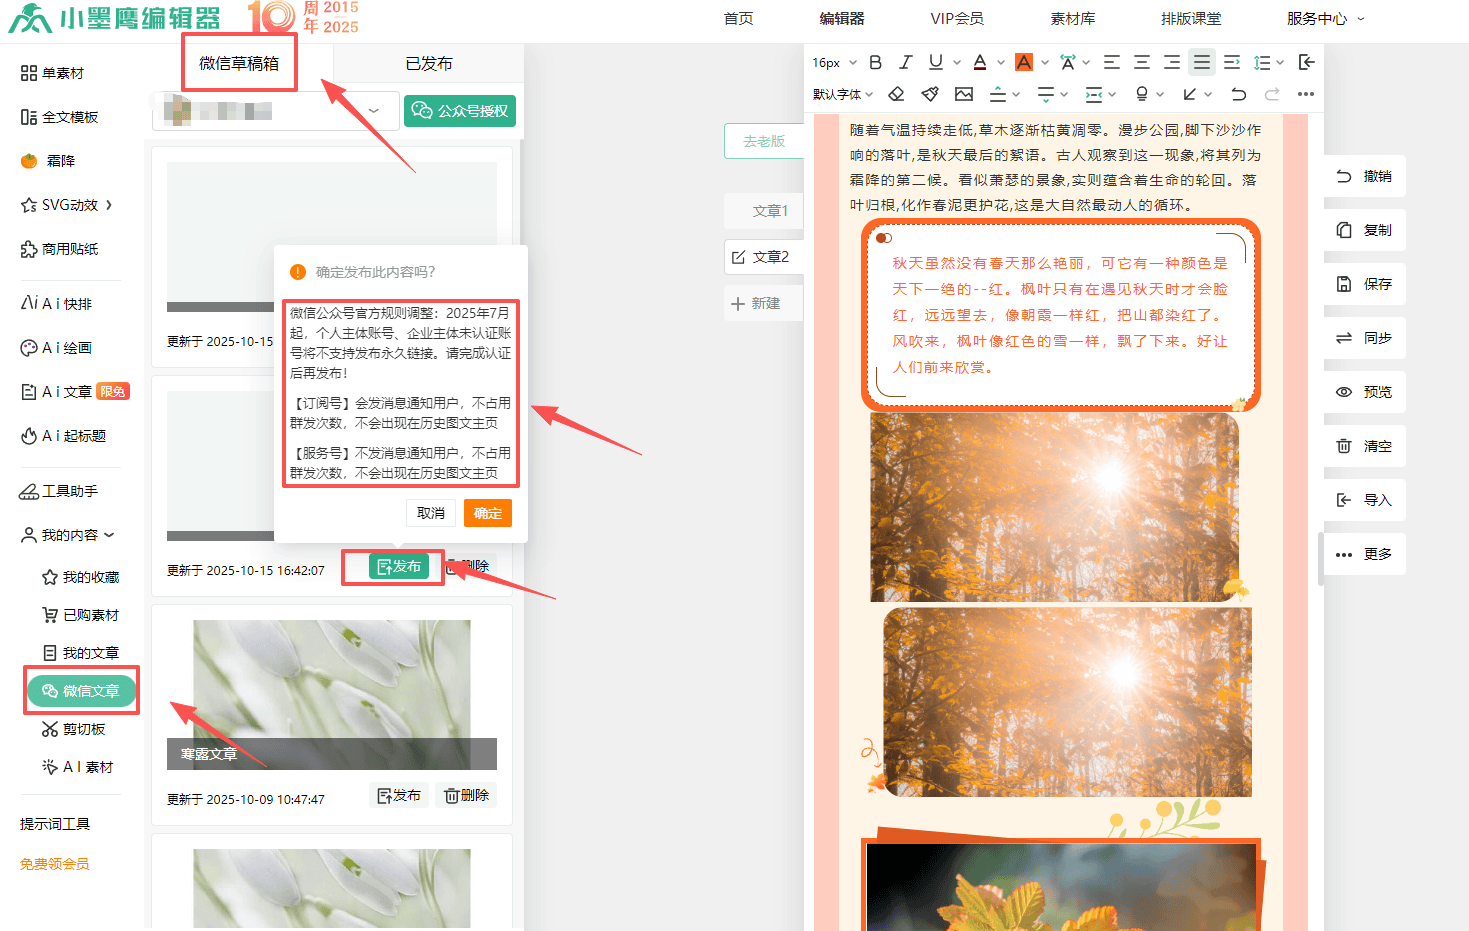Click the green 公众号授权 button

[460, 111]
